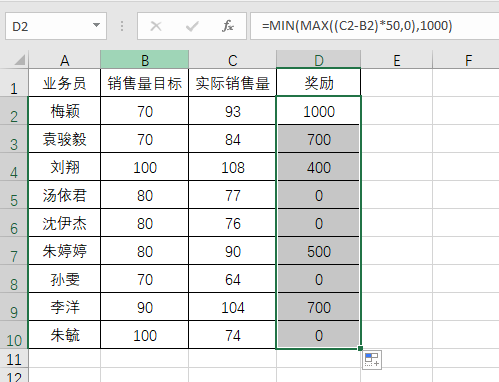Open the Insert Function fx dialog

228,26
